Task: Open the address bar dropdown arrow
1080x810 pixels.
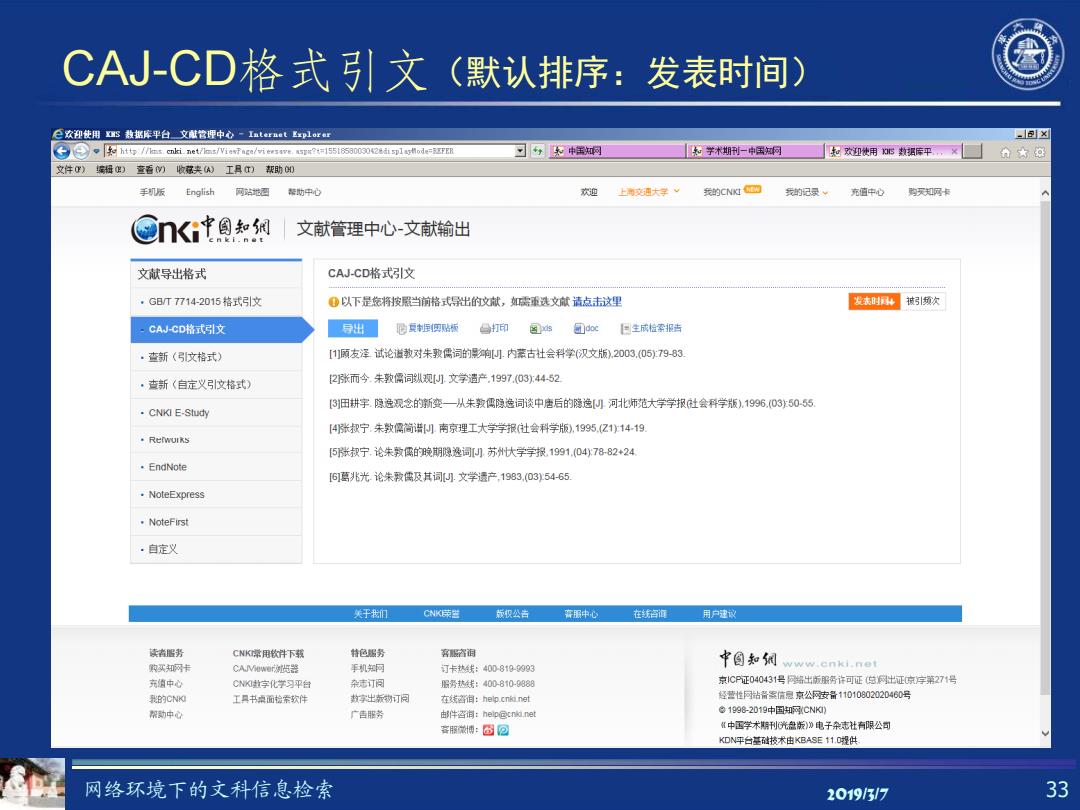Action: point(521,151)
